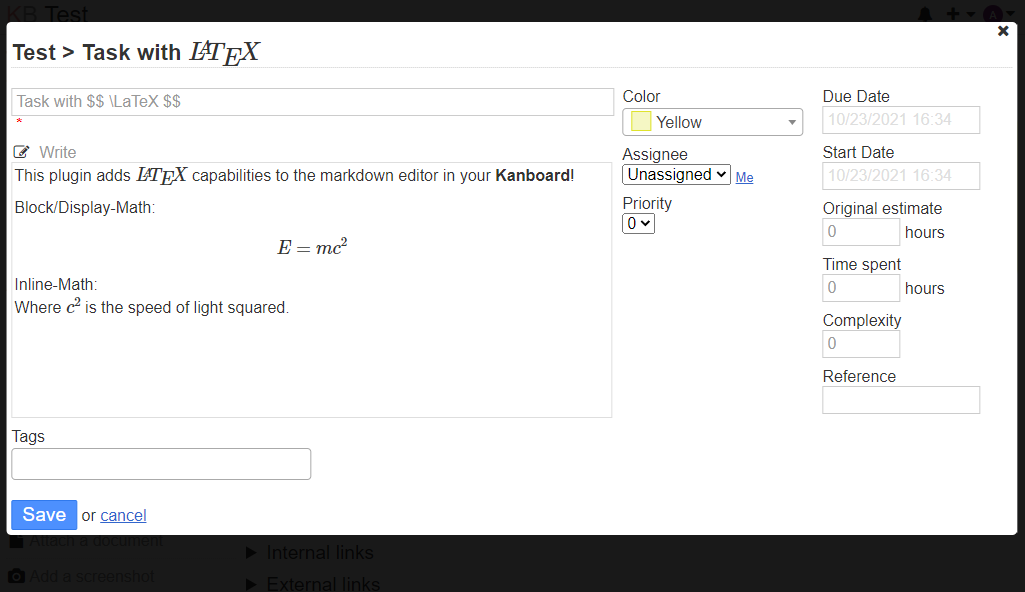Open the Color dropdown showing Yellow
1025x592 pixels.
coord(713,122)
